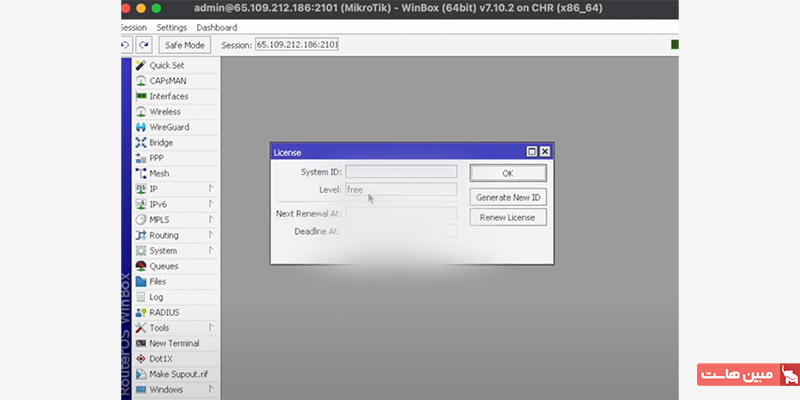Open the Quick Set wand icon
This screenshot has width=800, height=400.
[141, 65]
